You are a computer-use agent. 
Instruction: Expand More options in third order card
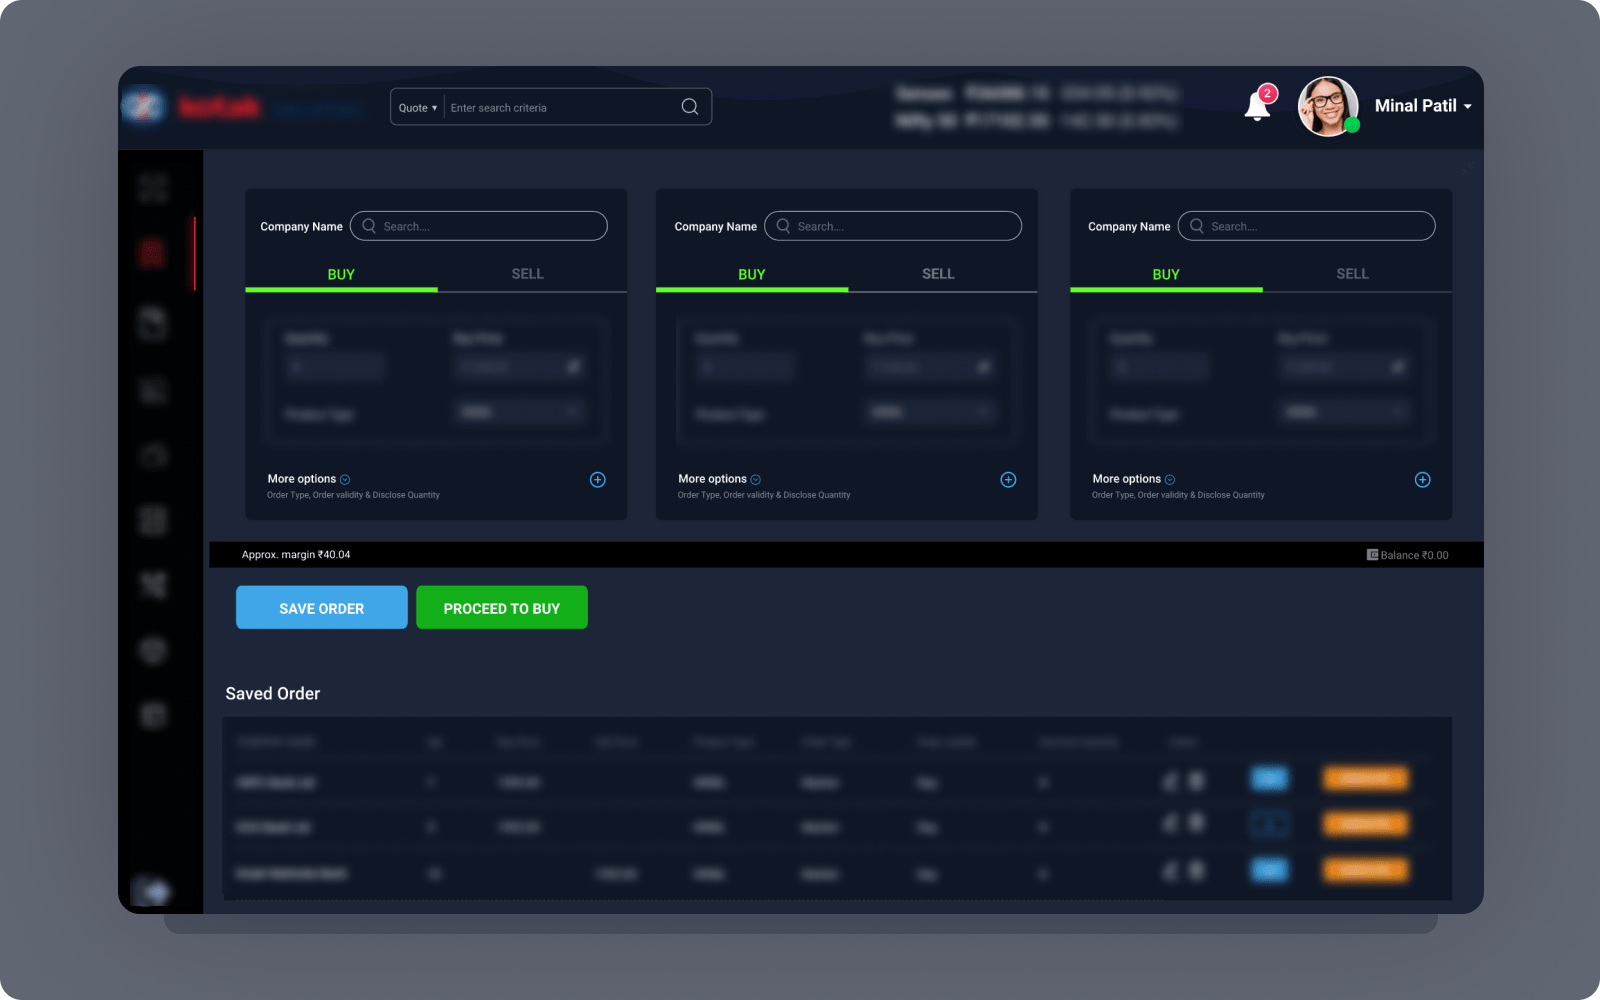click(1133, 479)
